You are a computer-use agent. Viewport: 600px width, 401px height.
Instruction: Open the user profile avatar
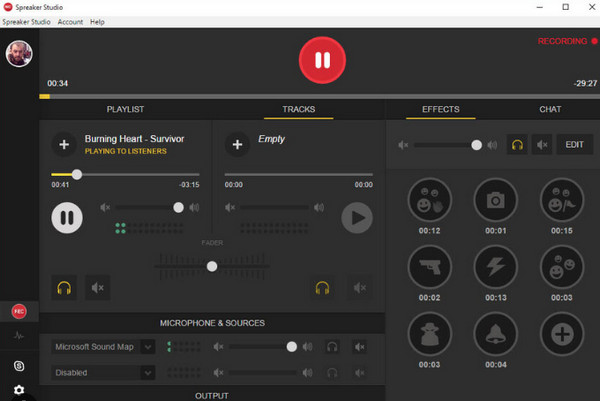(x=19, y=54)
